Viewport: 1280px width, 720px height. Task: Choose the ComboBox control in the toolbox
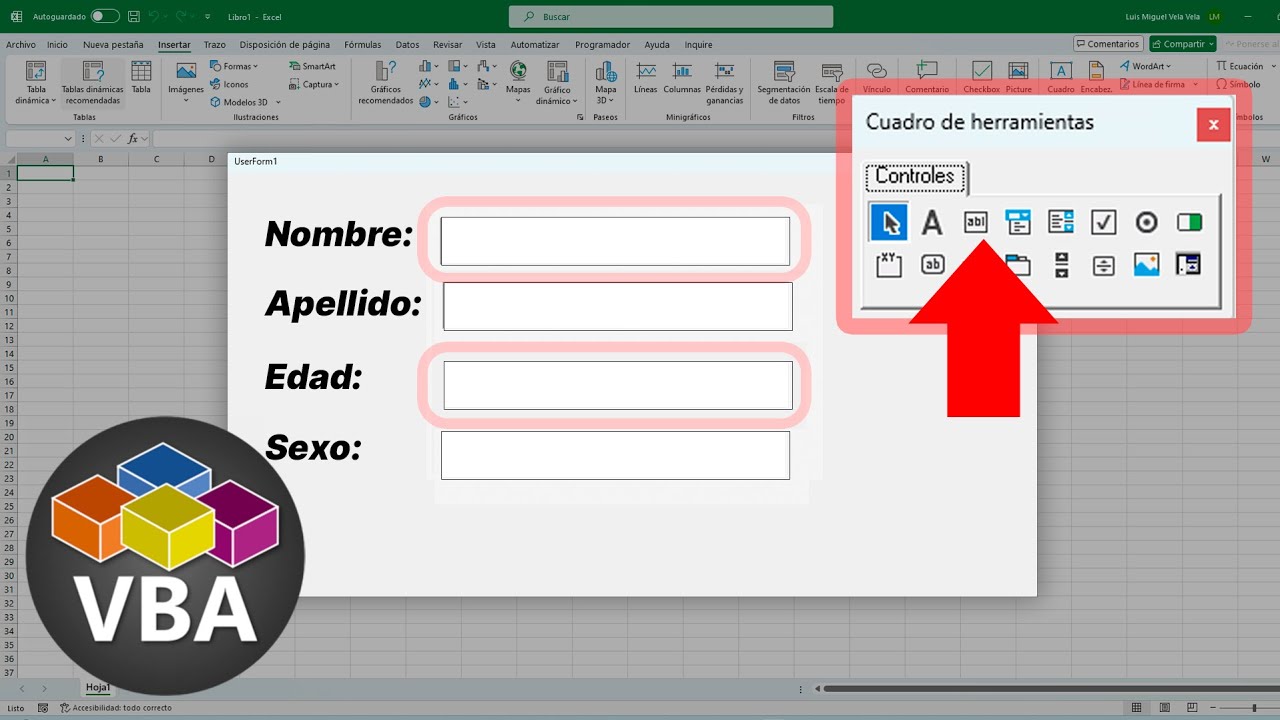(1018, 222)
